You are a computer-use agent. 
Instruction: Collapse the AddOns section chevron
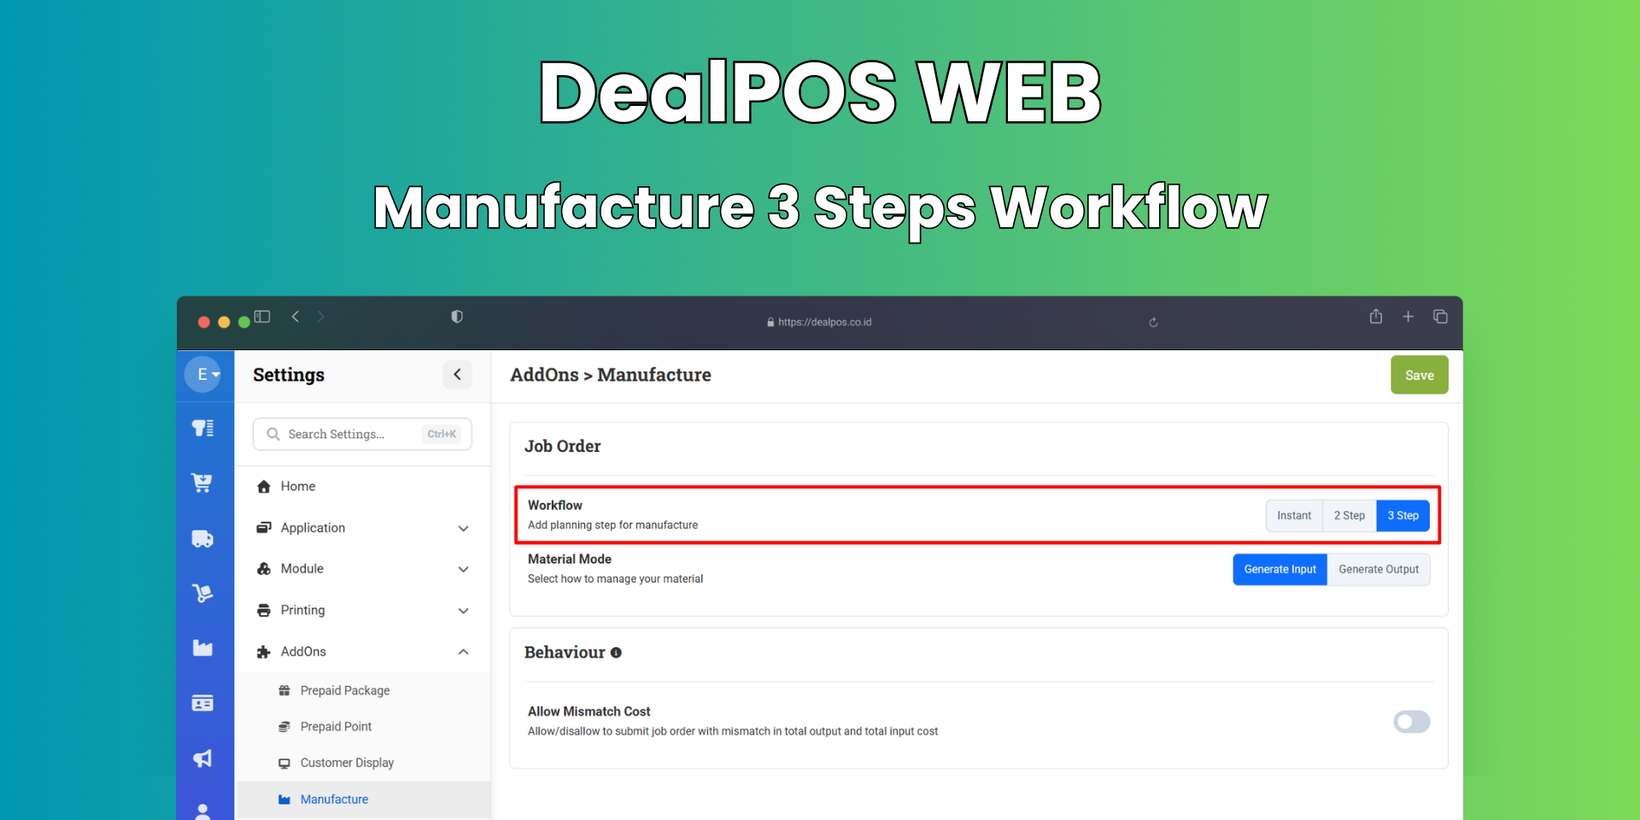point(463,652)
